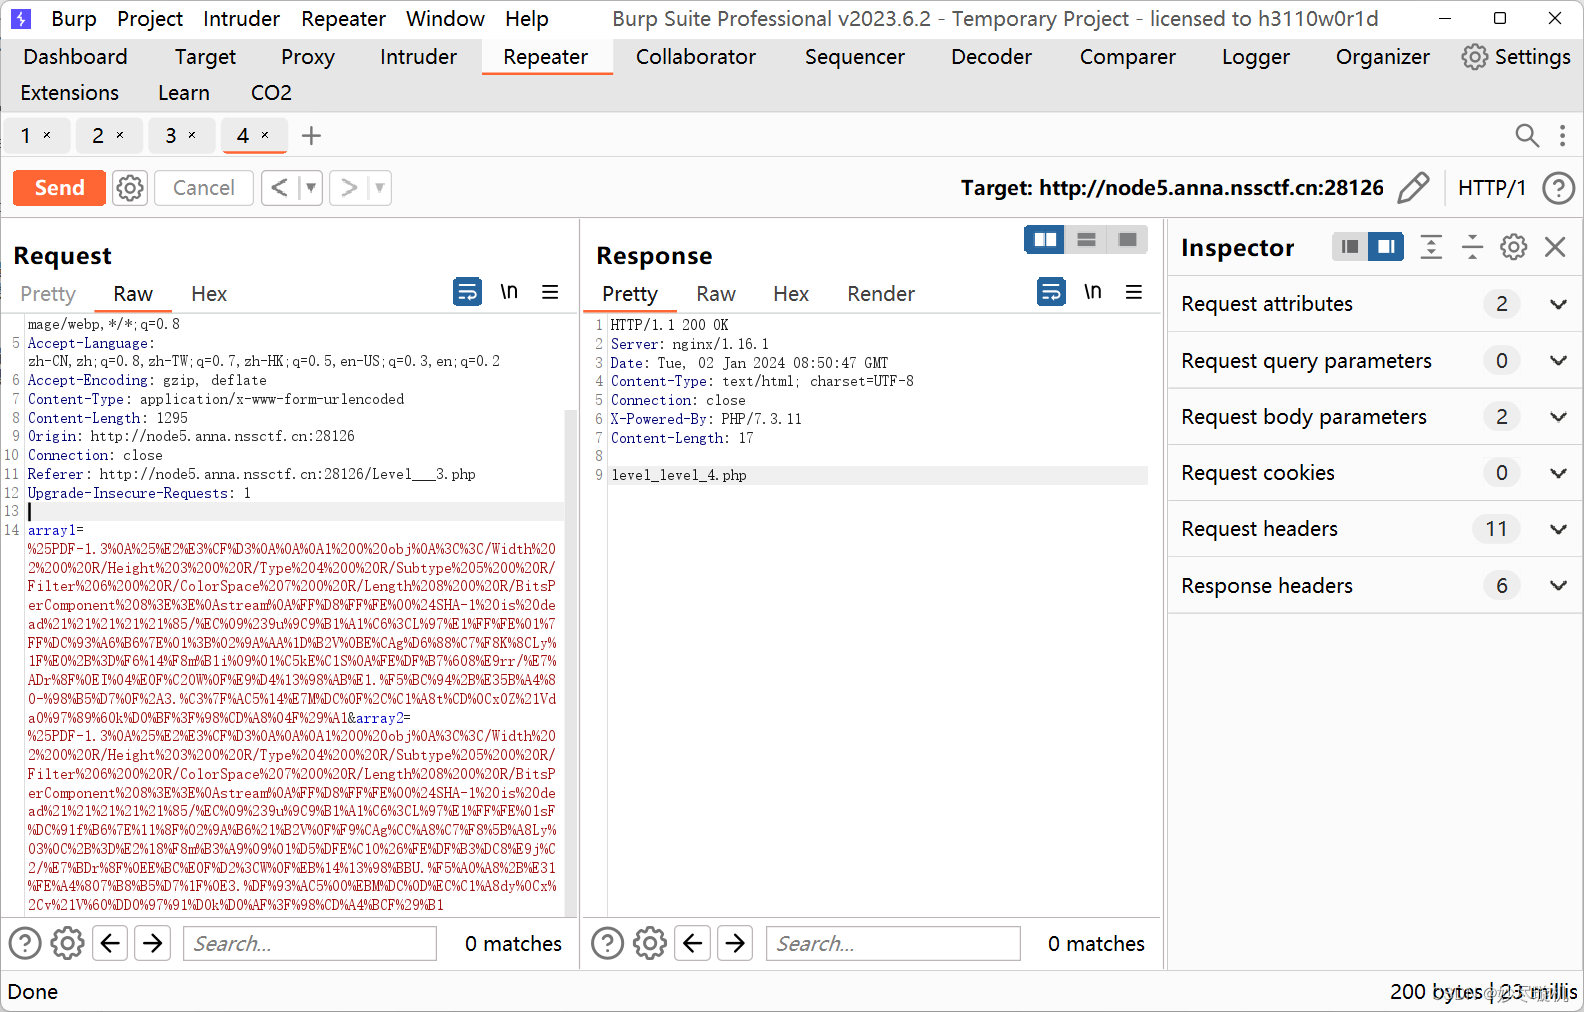Switch Request view to Hex
This screenshot has height=1012, width=1584.
[209, 294]
